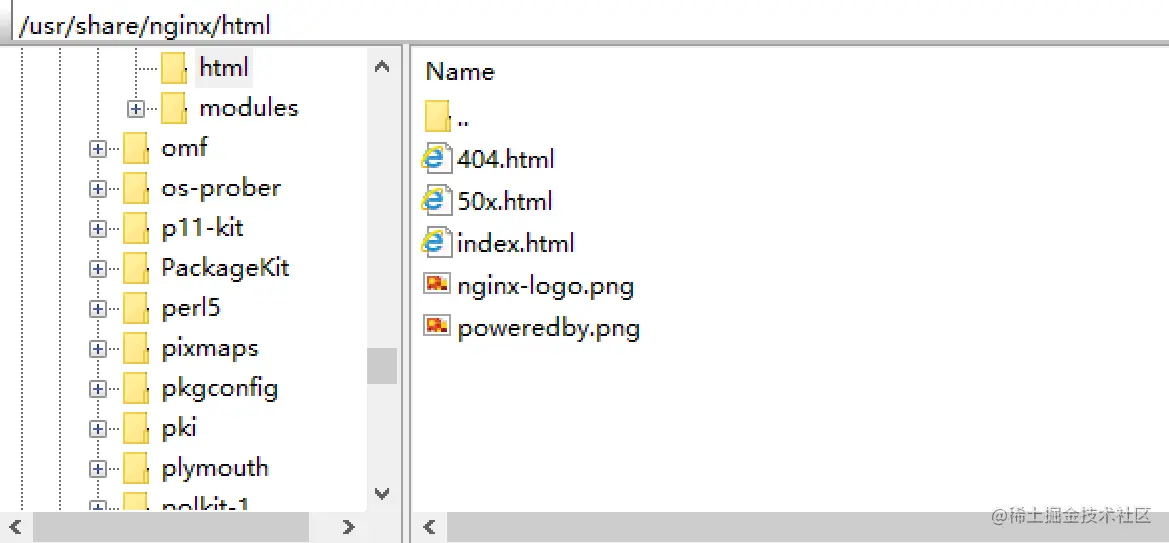Expand the omf tree node
Viewport: 1169px width, 543px height.
97,149
